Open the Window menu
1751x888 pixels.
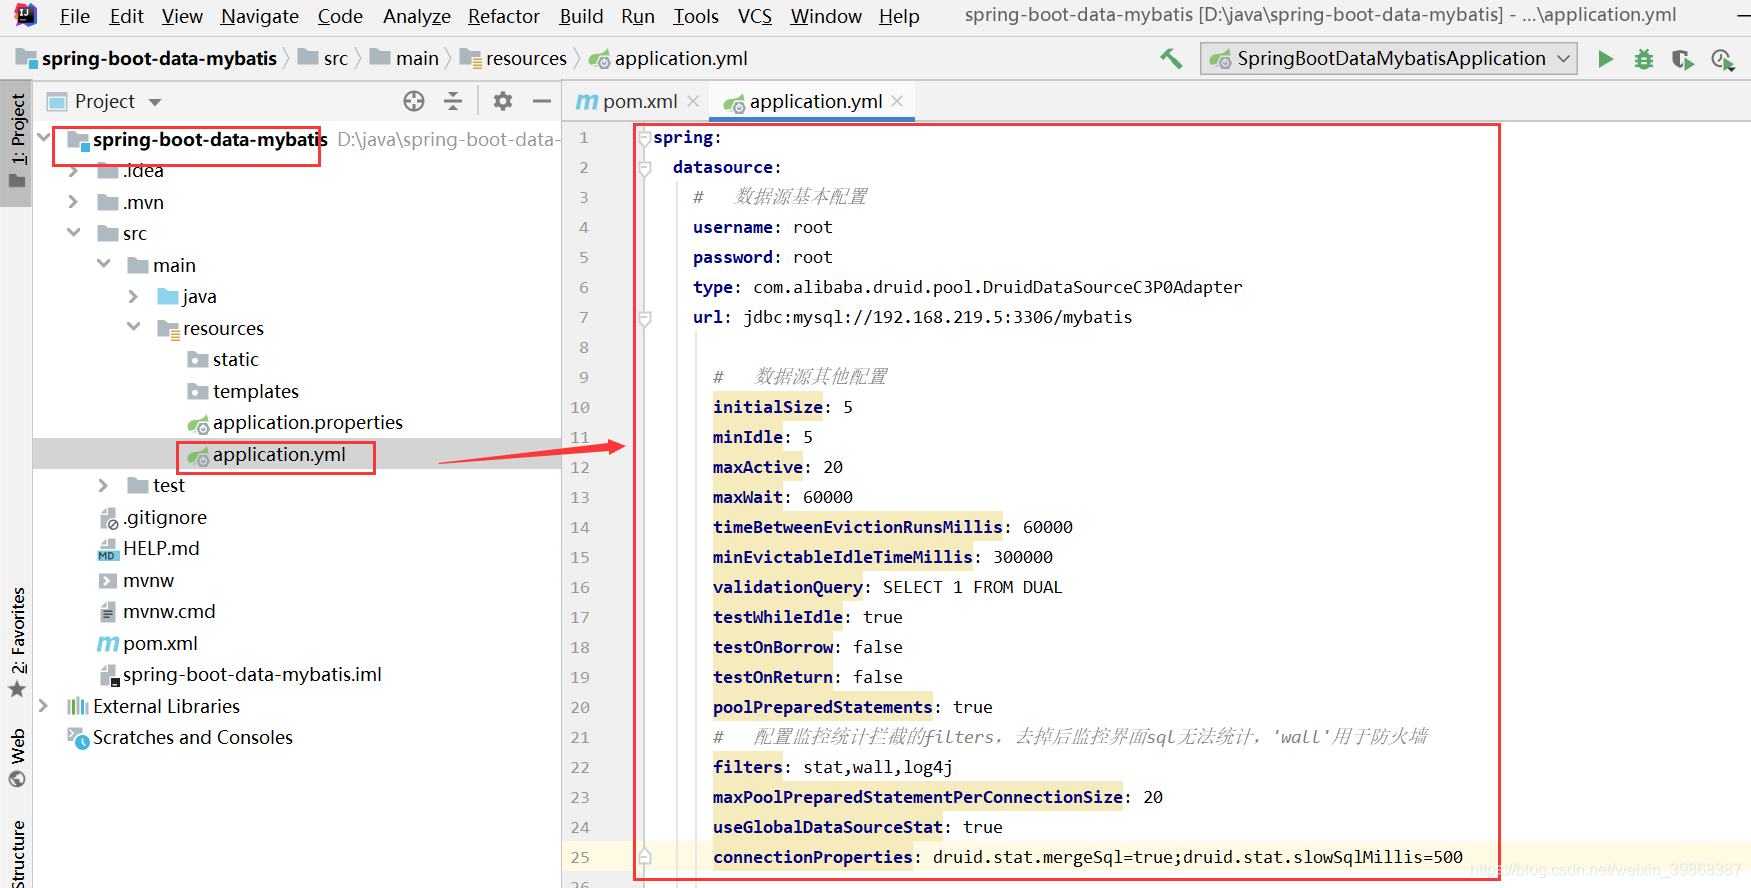826,16
